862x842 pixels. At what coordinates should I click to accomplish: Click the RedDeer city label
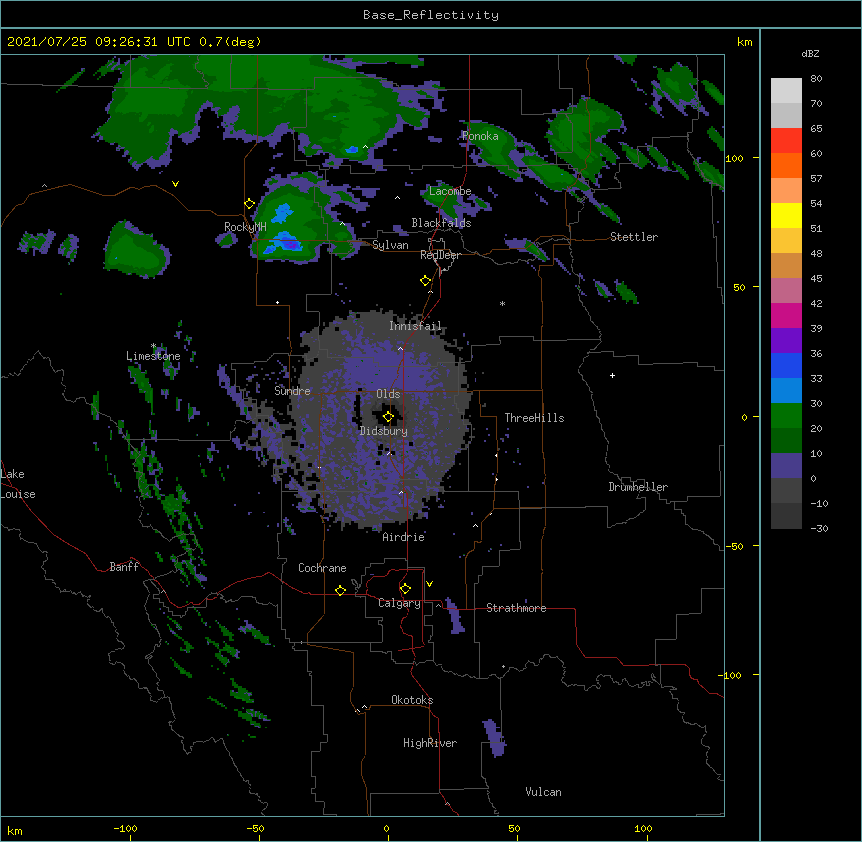[440, 255]
